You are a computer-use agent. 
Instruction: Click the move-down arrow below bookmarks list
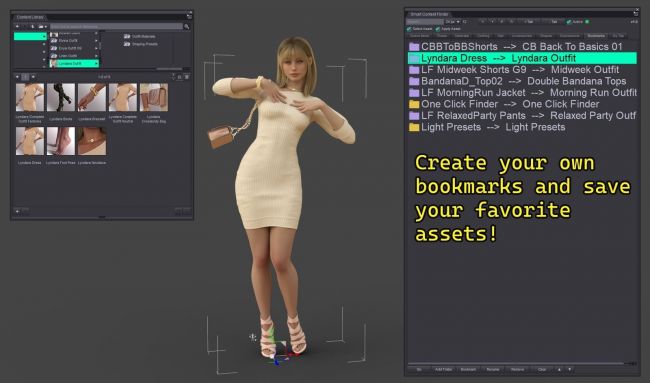tap(570, 369)
